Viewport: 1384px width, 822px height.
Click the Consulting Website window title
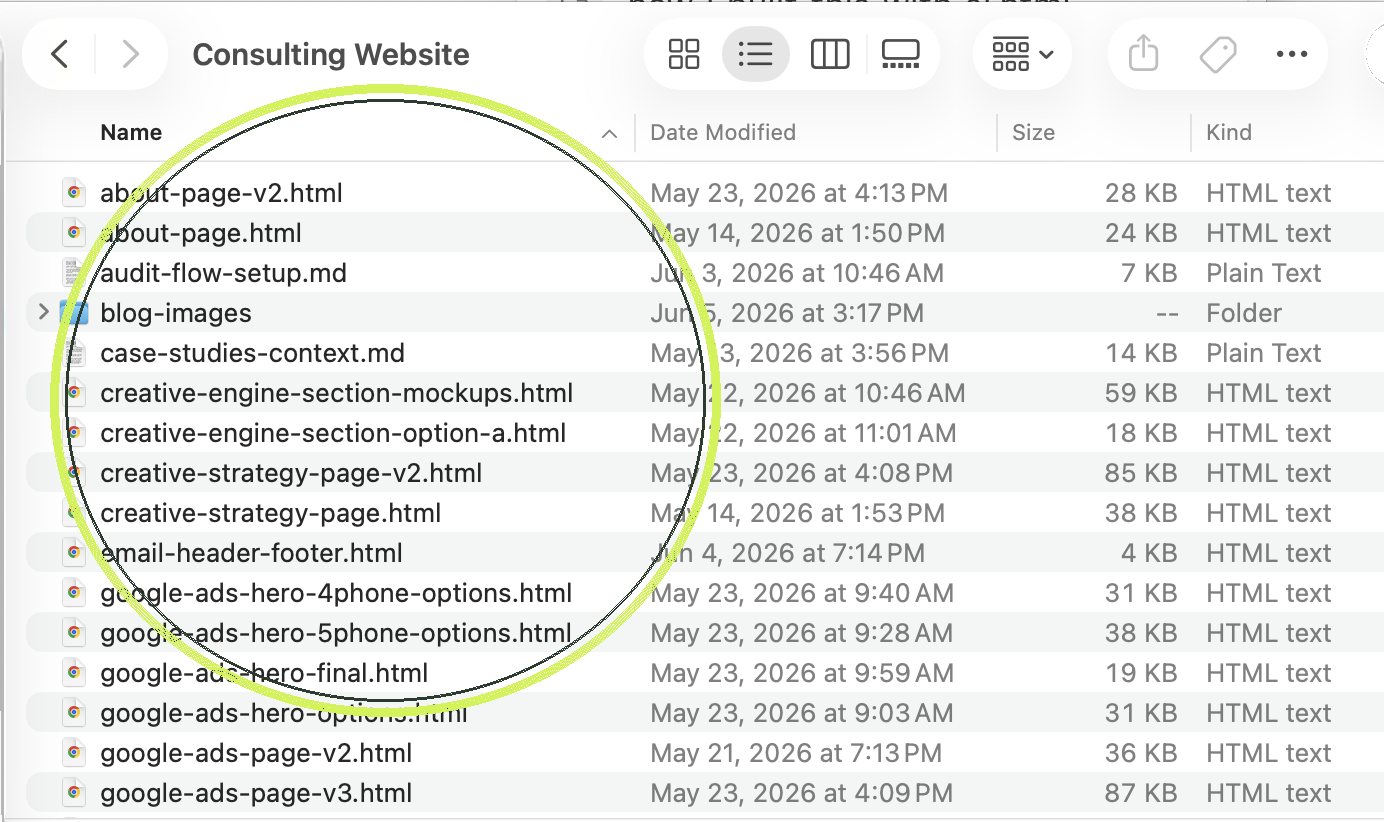click(331, 55)
